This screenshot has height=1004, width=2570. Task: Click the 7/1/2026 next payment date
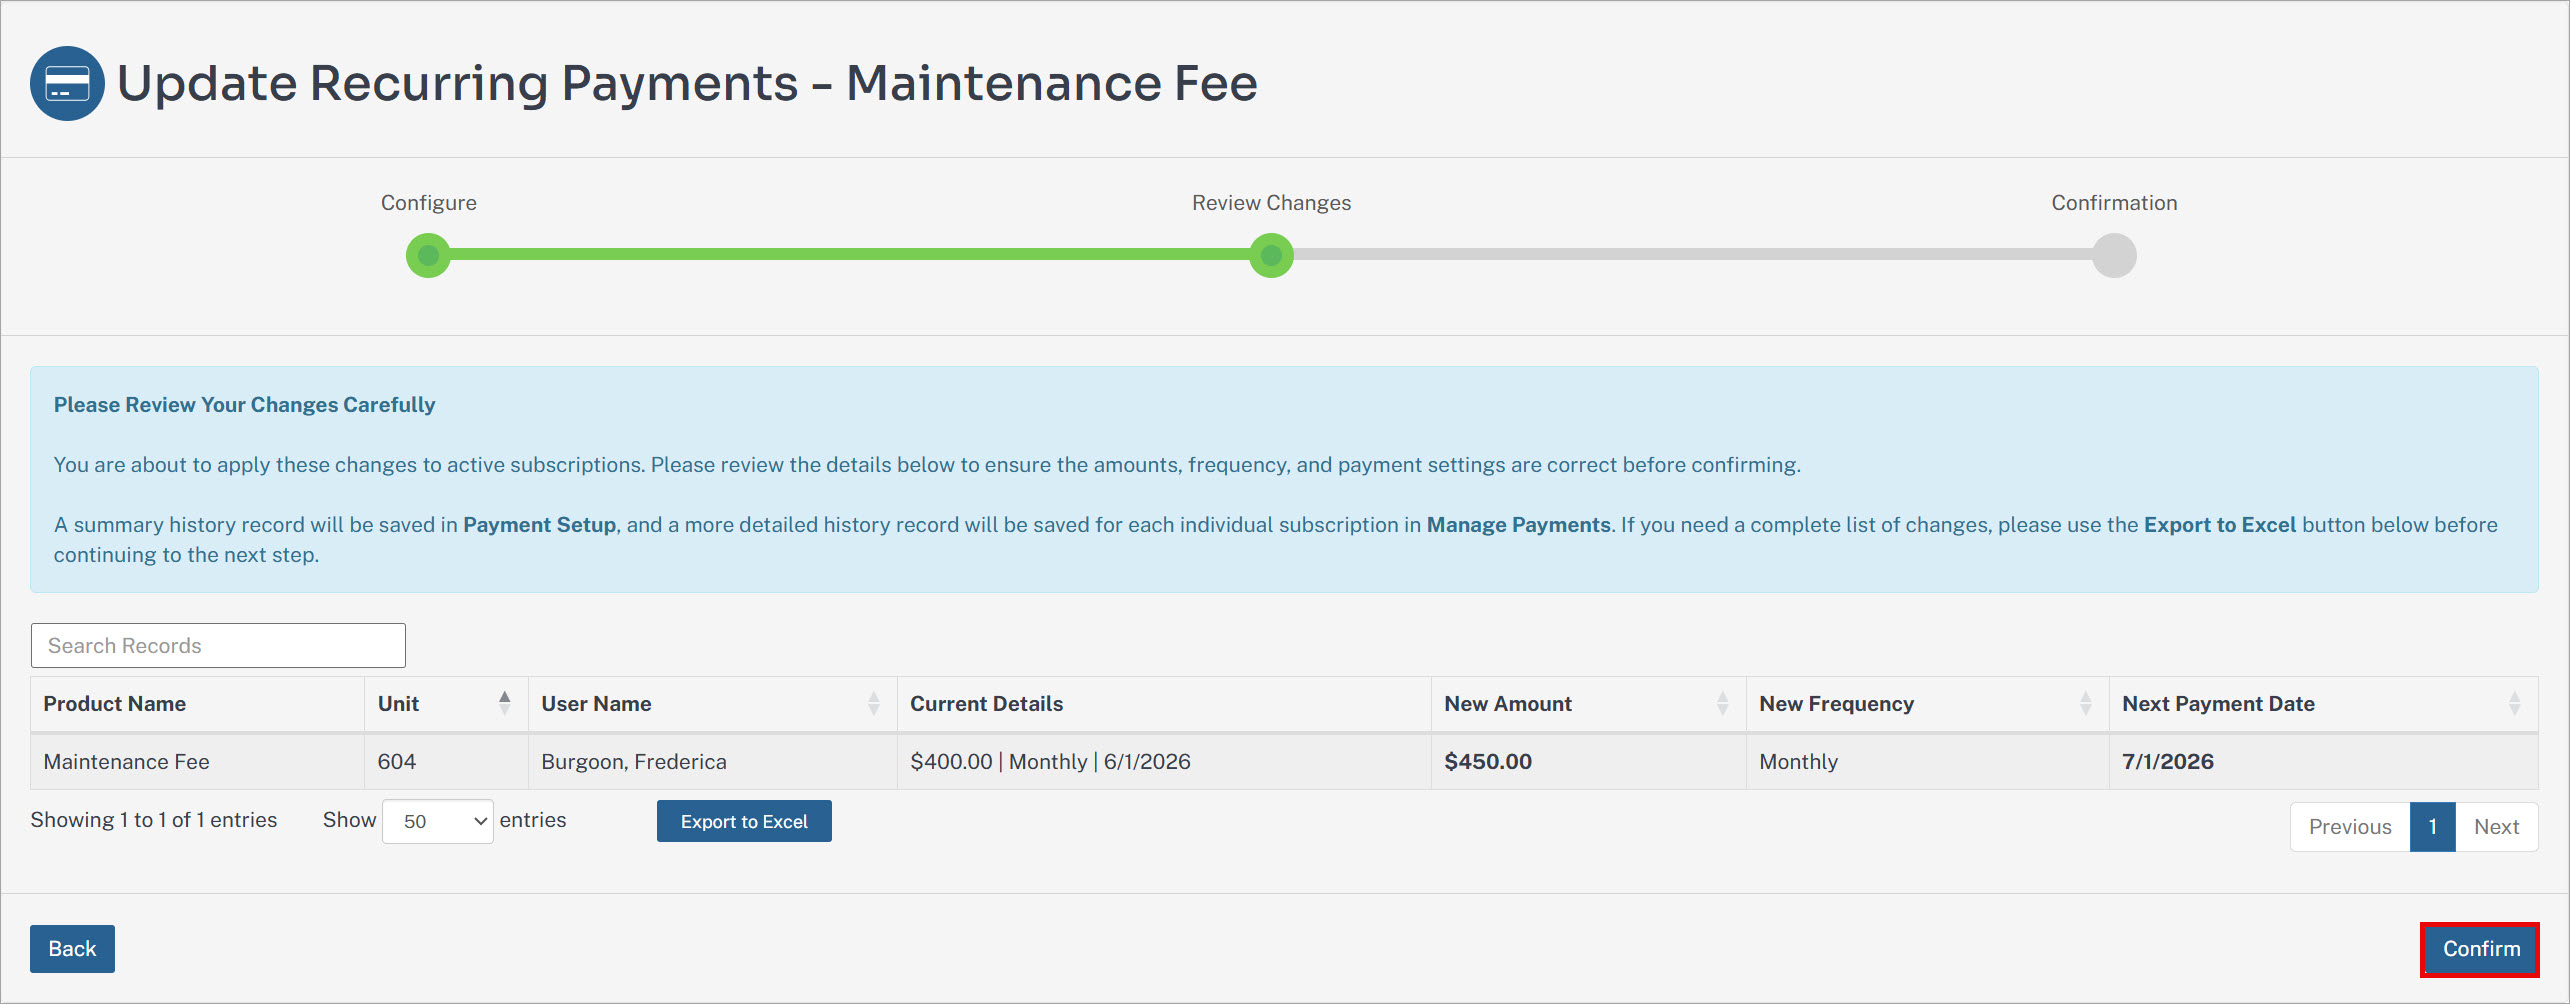tap(2167, 762)
